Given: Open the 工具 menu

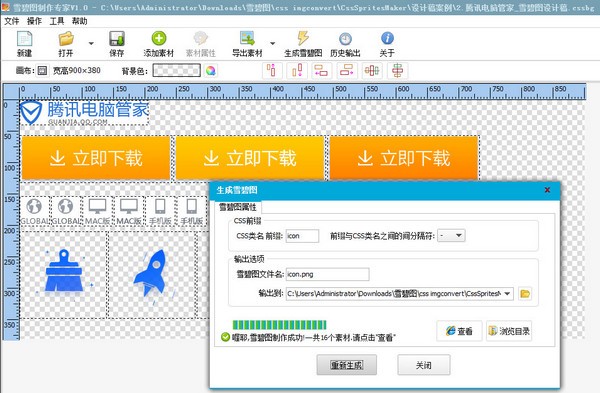Looking at the screenshot, I should (x=57, y=21).
